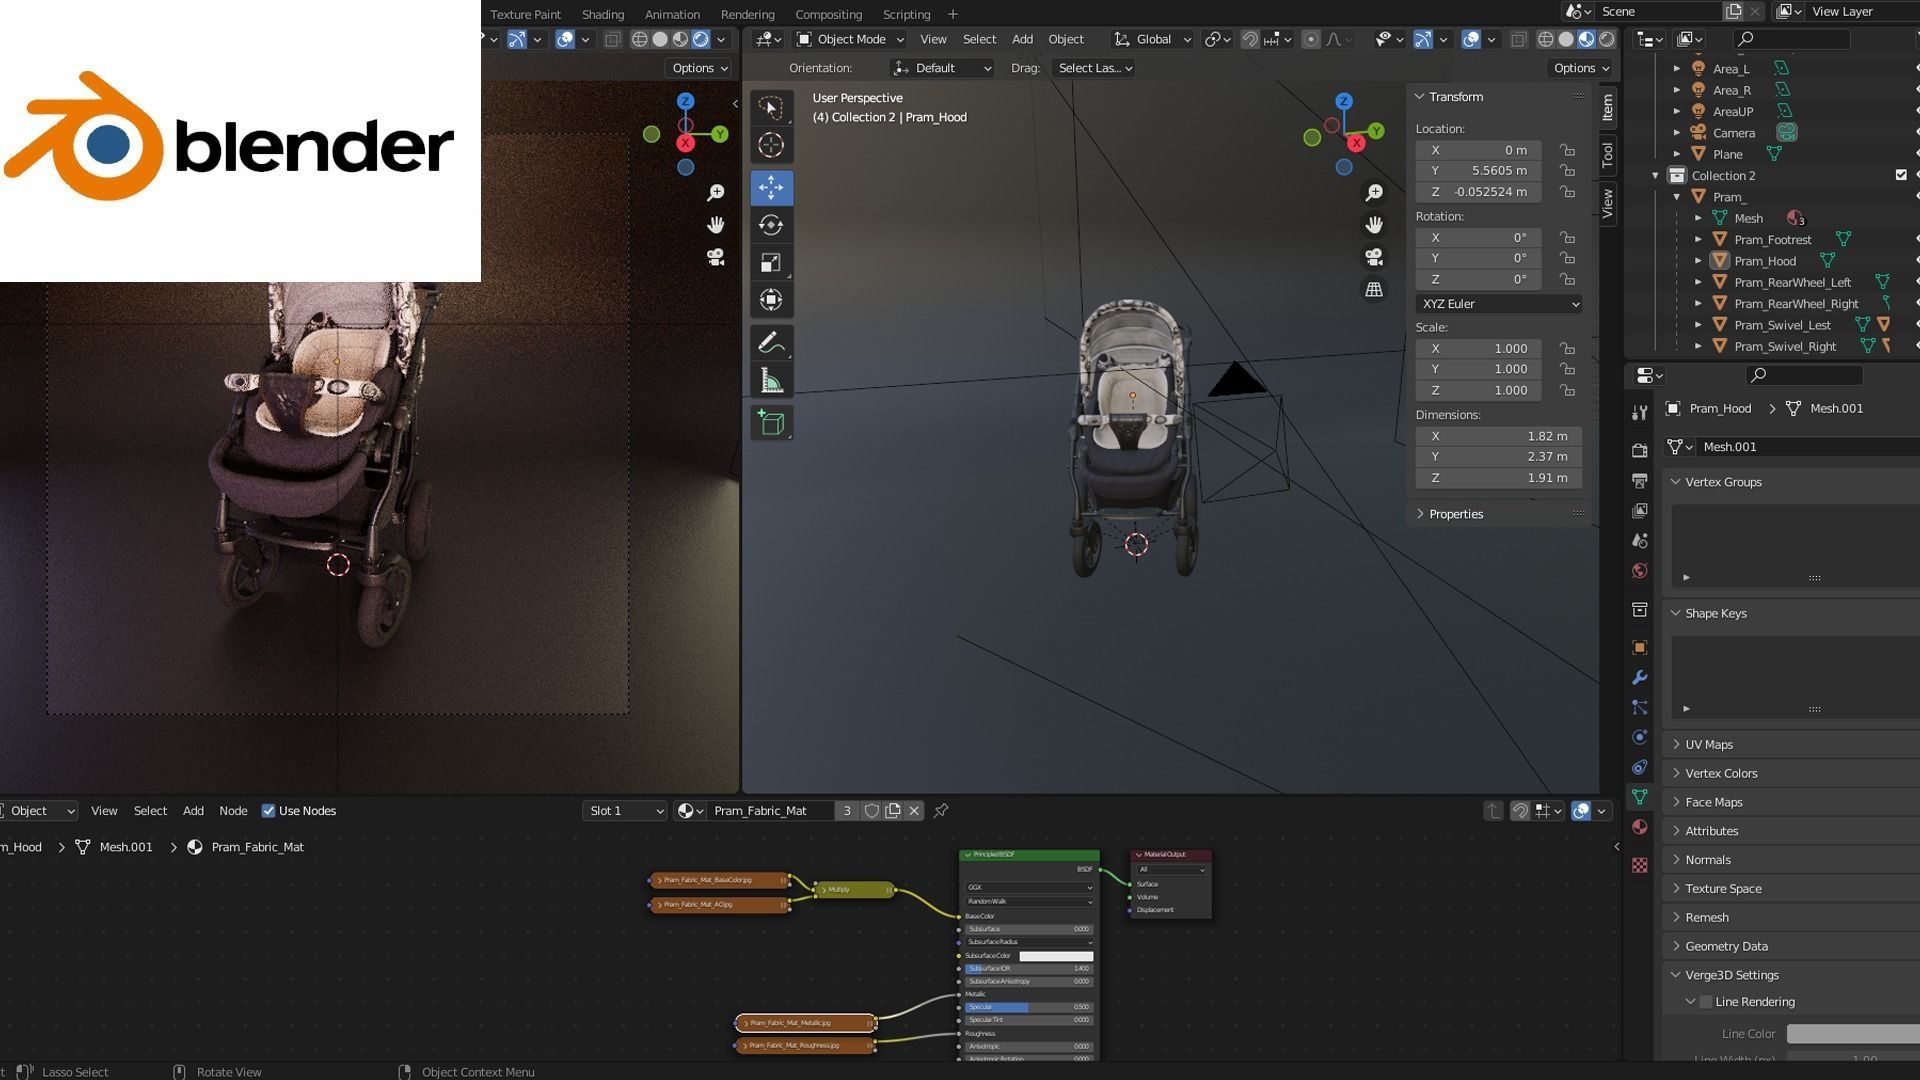Open the Material properties tab

1639,827
